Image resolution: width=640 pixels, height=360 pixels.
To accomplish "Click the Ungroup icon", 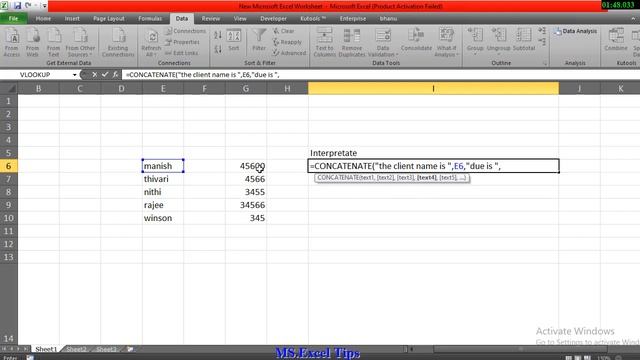I will pyautogui.click(x=498, y=41).
